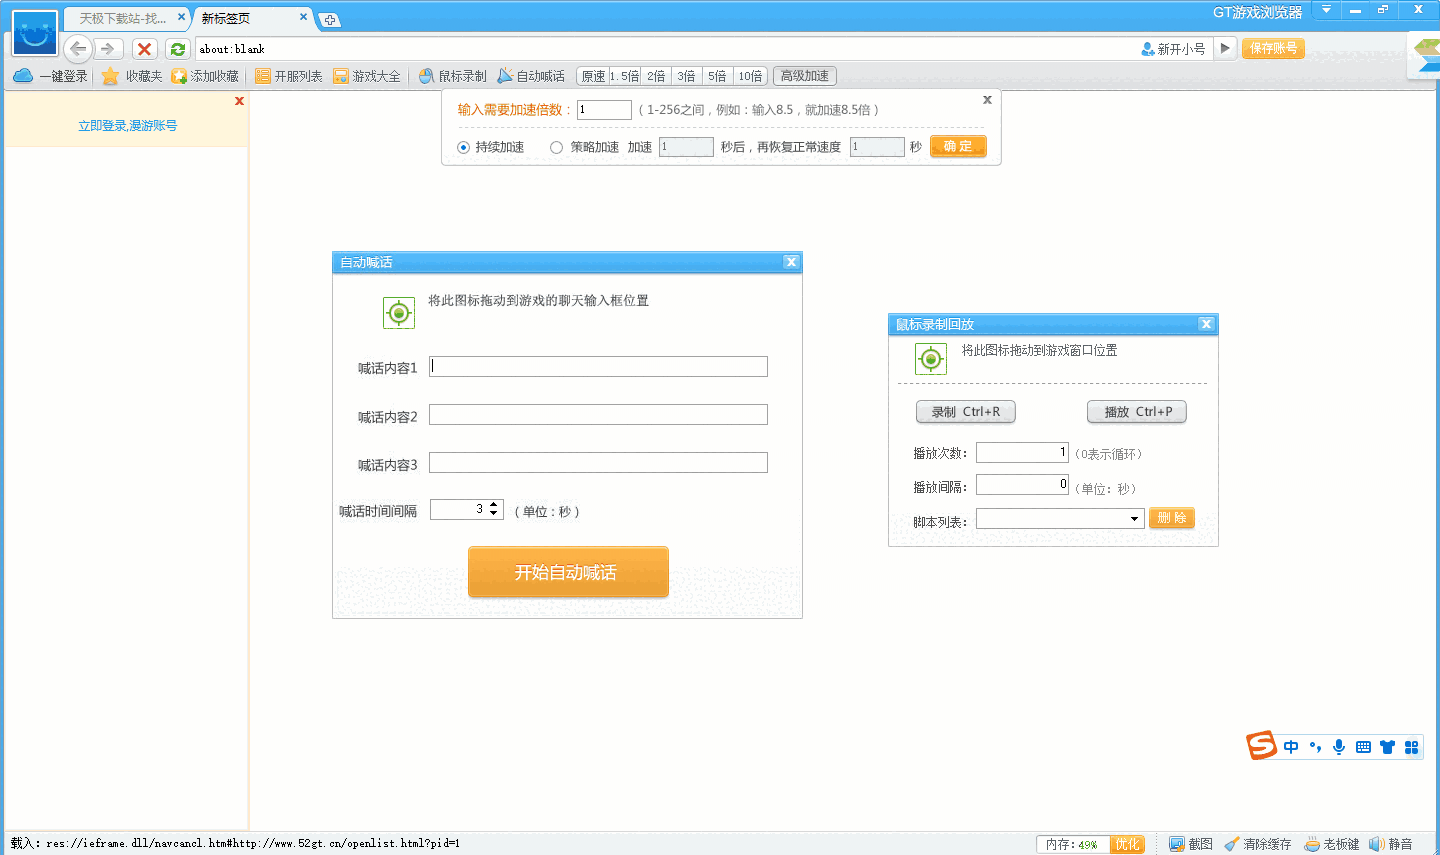This screenshot has width=1440, height=855.
Task: Click 截图 screenshot icon in status bar
Action: coord(1190,844)
